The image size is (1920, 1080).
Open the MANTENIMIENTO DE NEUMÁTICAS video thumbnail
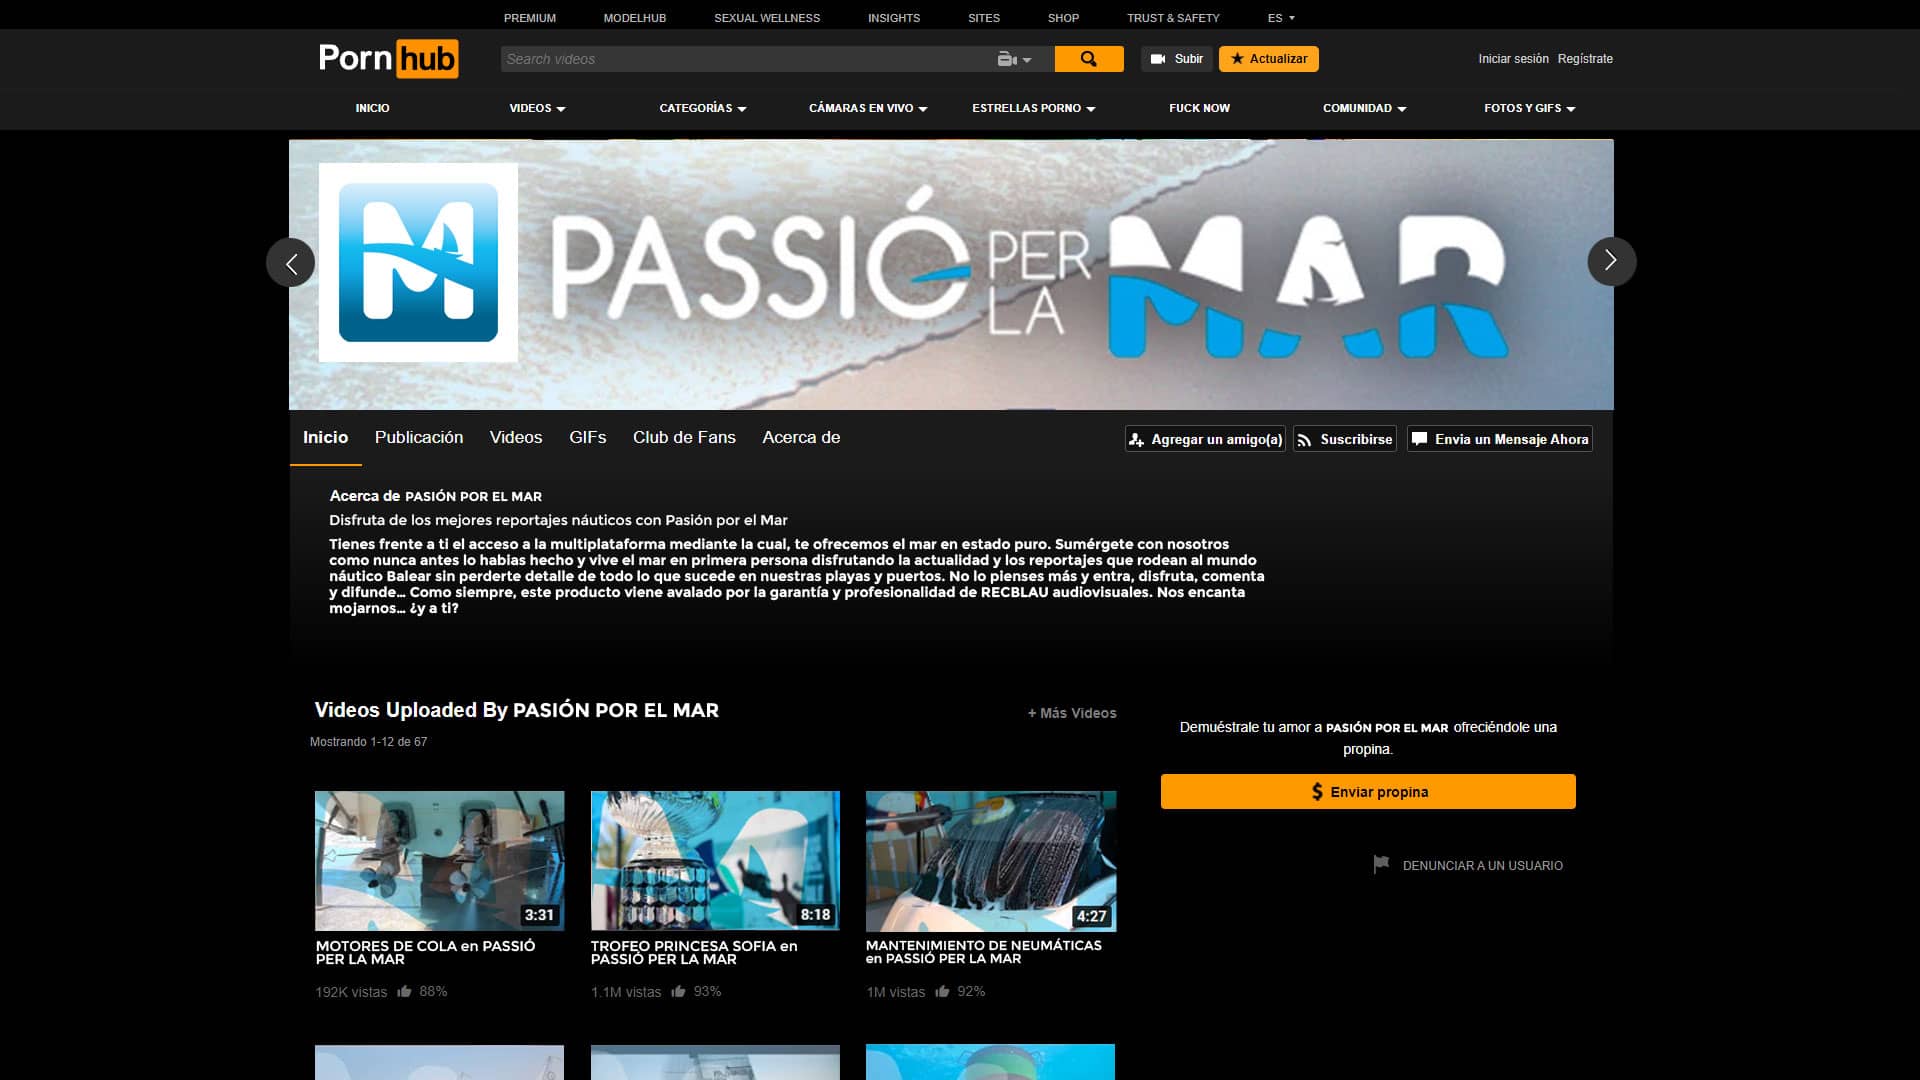(991, 861)
